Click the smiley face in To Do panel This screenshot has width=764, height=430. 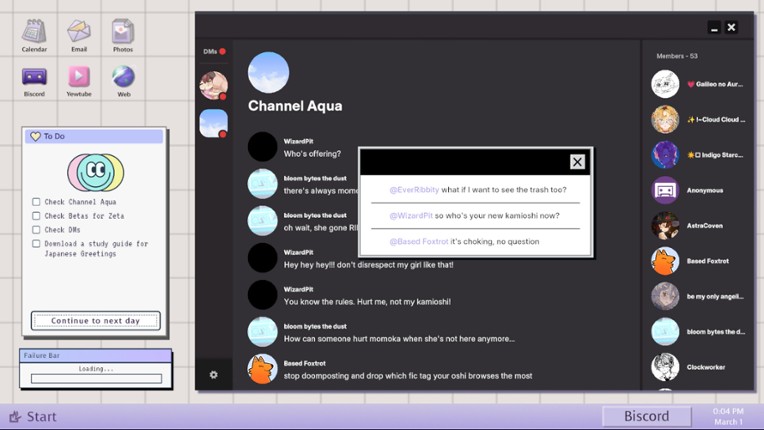pyautogui.click(x=96, y=172)
